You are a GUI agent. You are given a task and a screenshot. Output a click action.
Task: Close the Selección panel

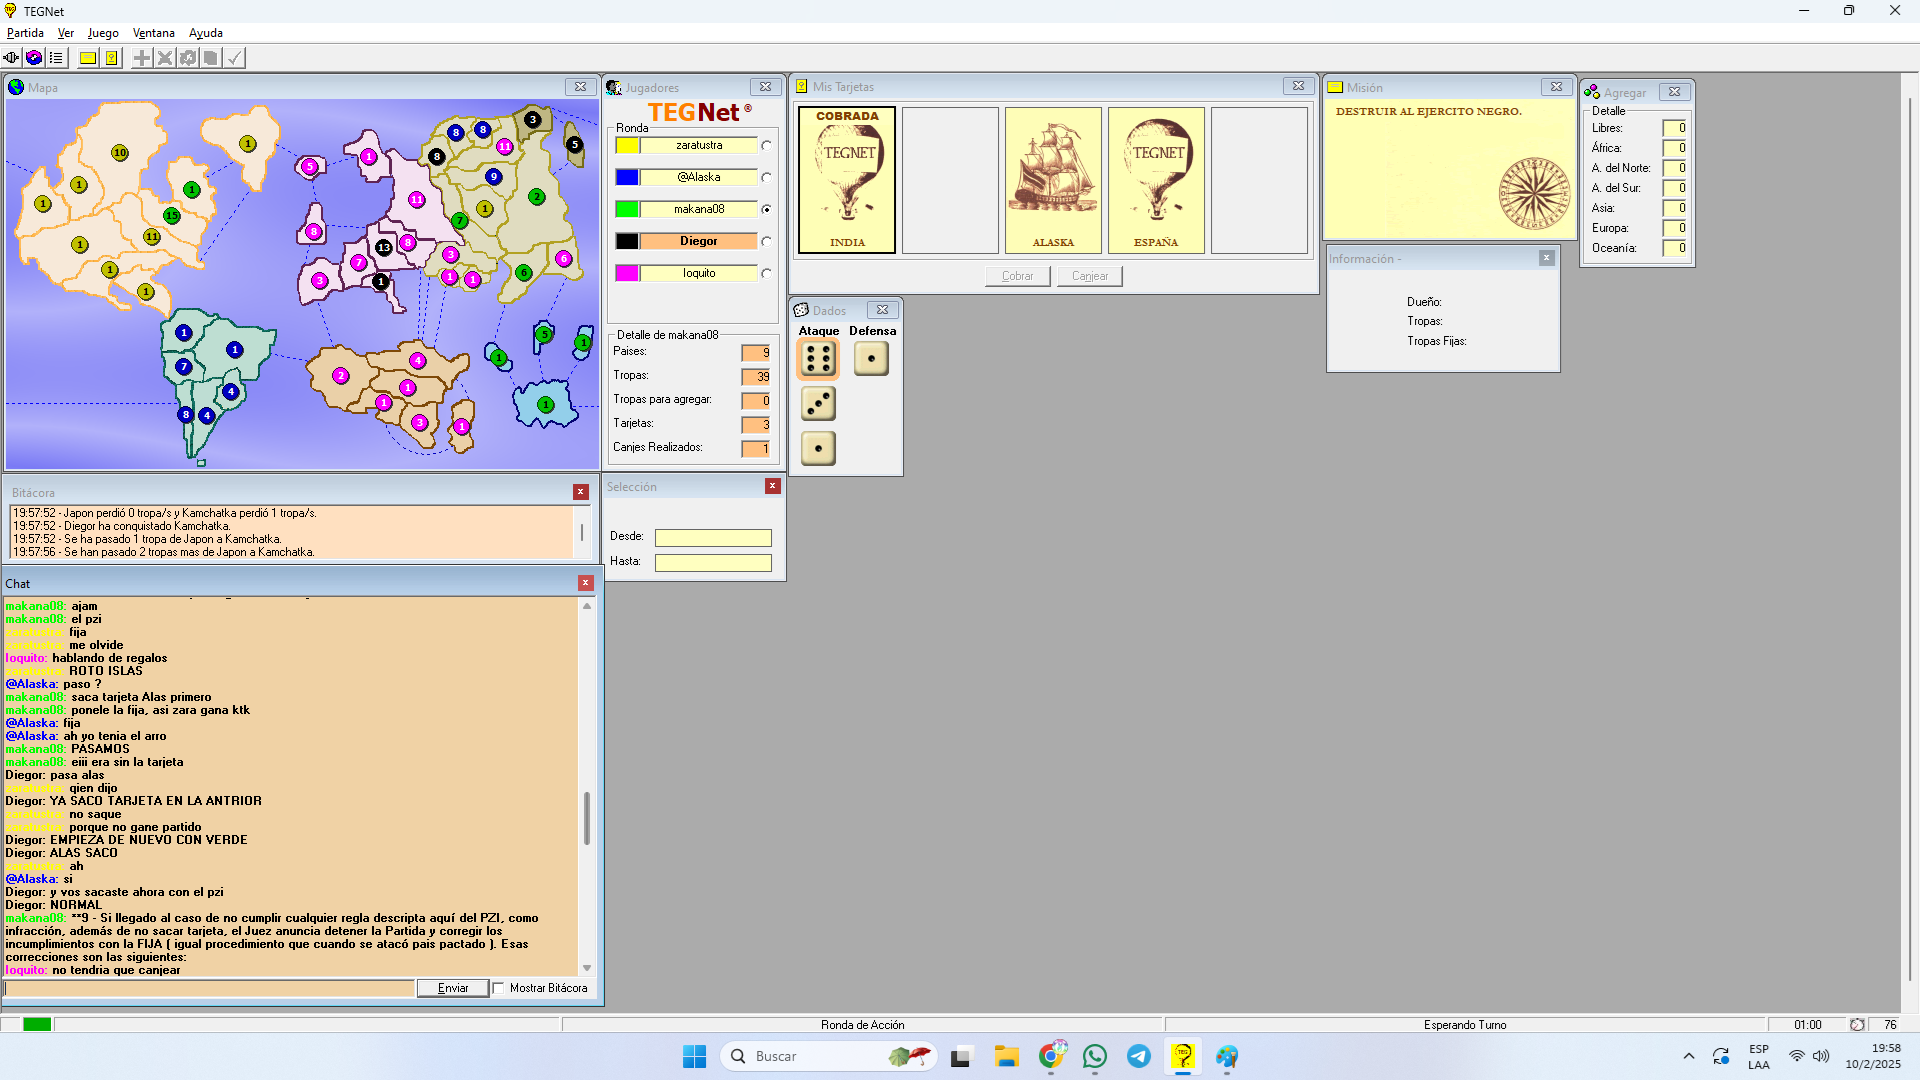point(772,486)
